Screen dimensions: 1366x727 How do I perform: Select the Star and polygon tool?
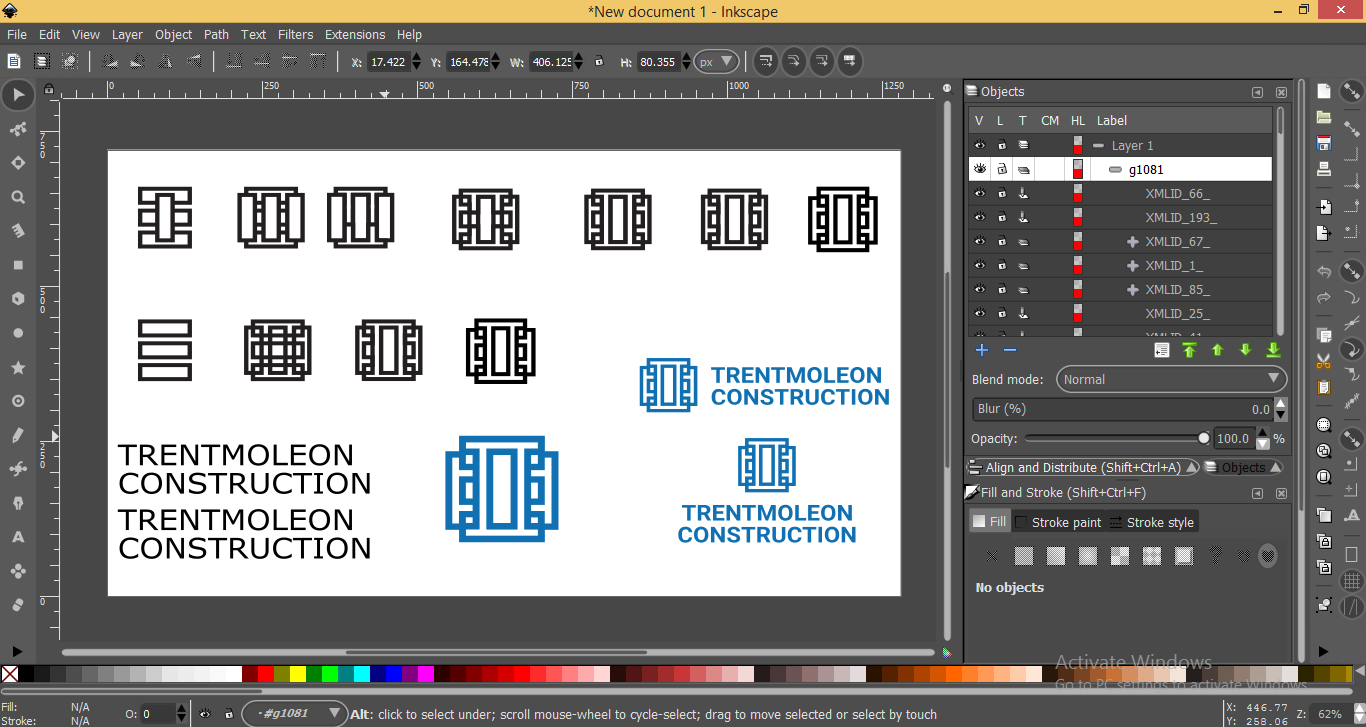coord(17,367)
